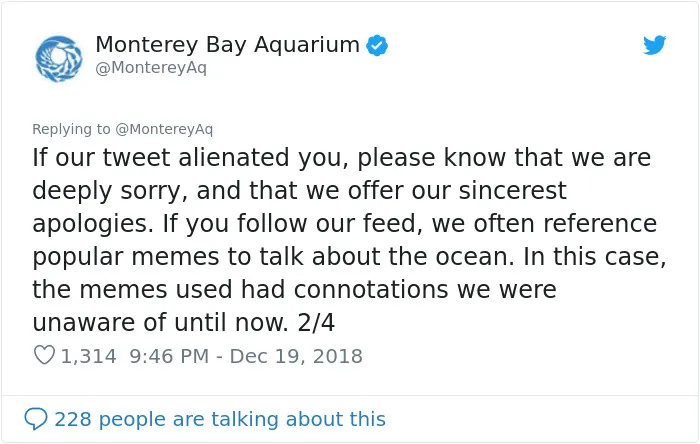Click the '2/4' thread marker in the tweet
This screenshot has height=444, width=700.
(x=316, y=322)
